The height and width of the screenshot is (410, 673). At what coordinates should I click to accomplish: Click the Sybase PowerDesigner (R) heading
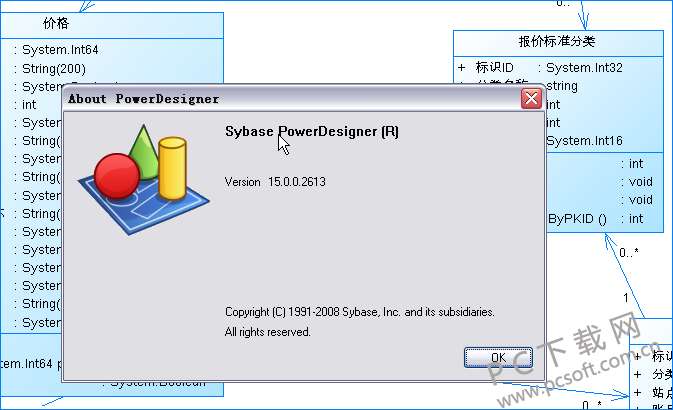coord(312,131)
